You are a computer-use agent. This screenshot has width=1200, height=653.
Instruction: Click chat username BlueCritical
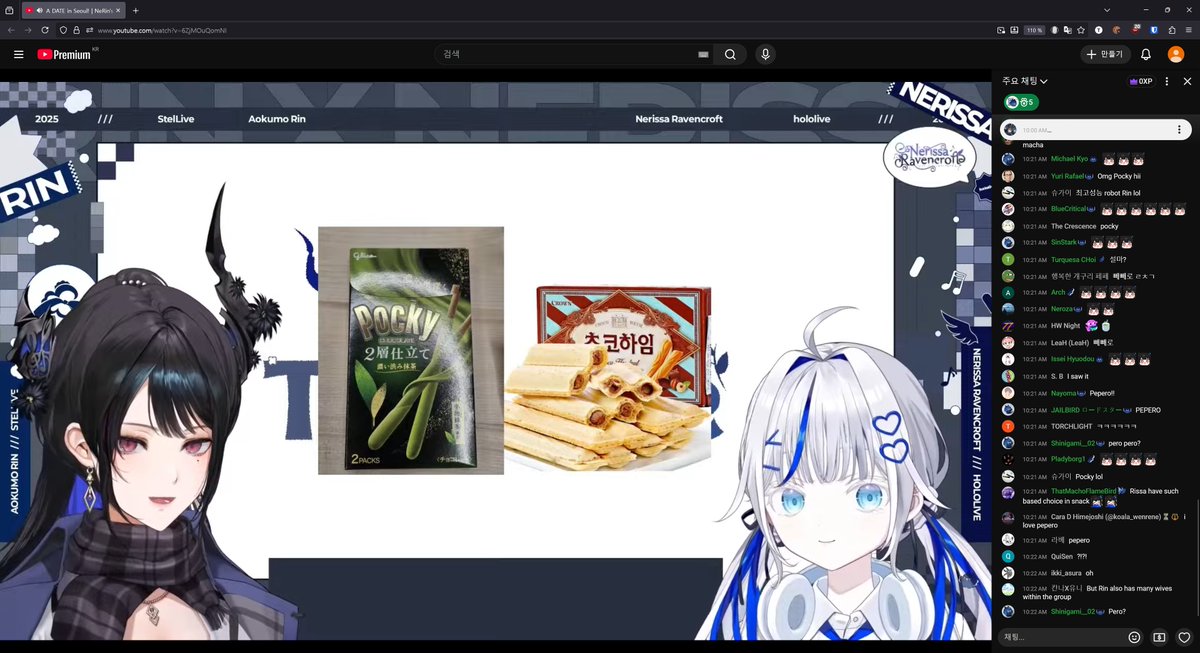click(1069, 209)
